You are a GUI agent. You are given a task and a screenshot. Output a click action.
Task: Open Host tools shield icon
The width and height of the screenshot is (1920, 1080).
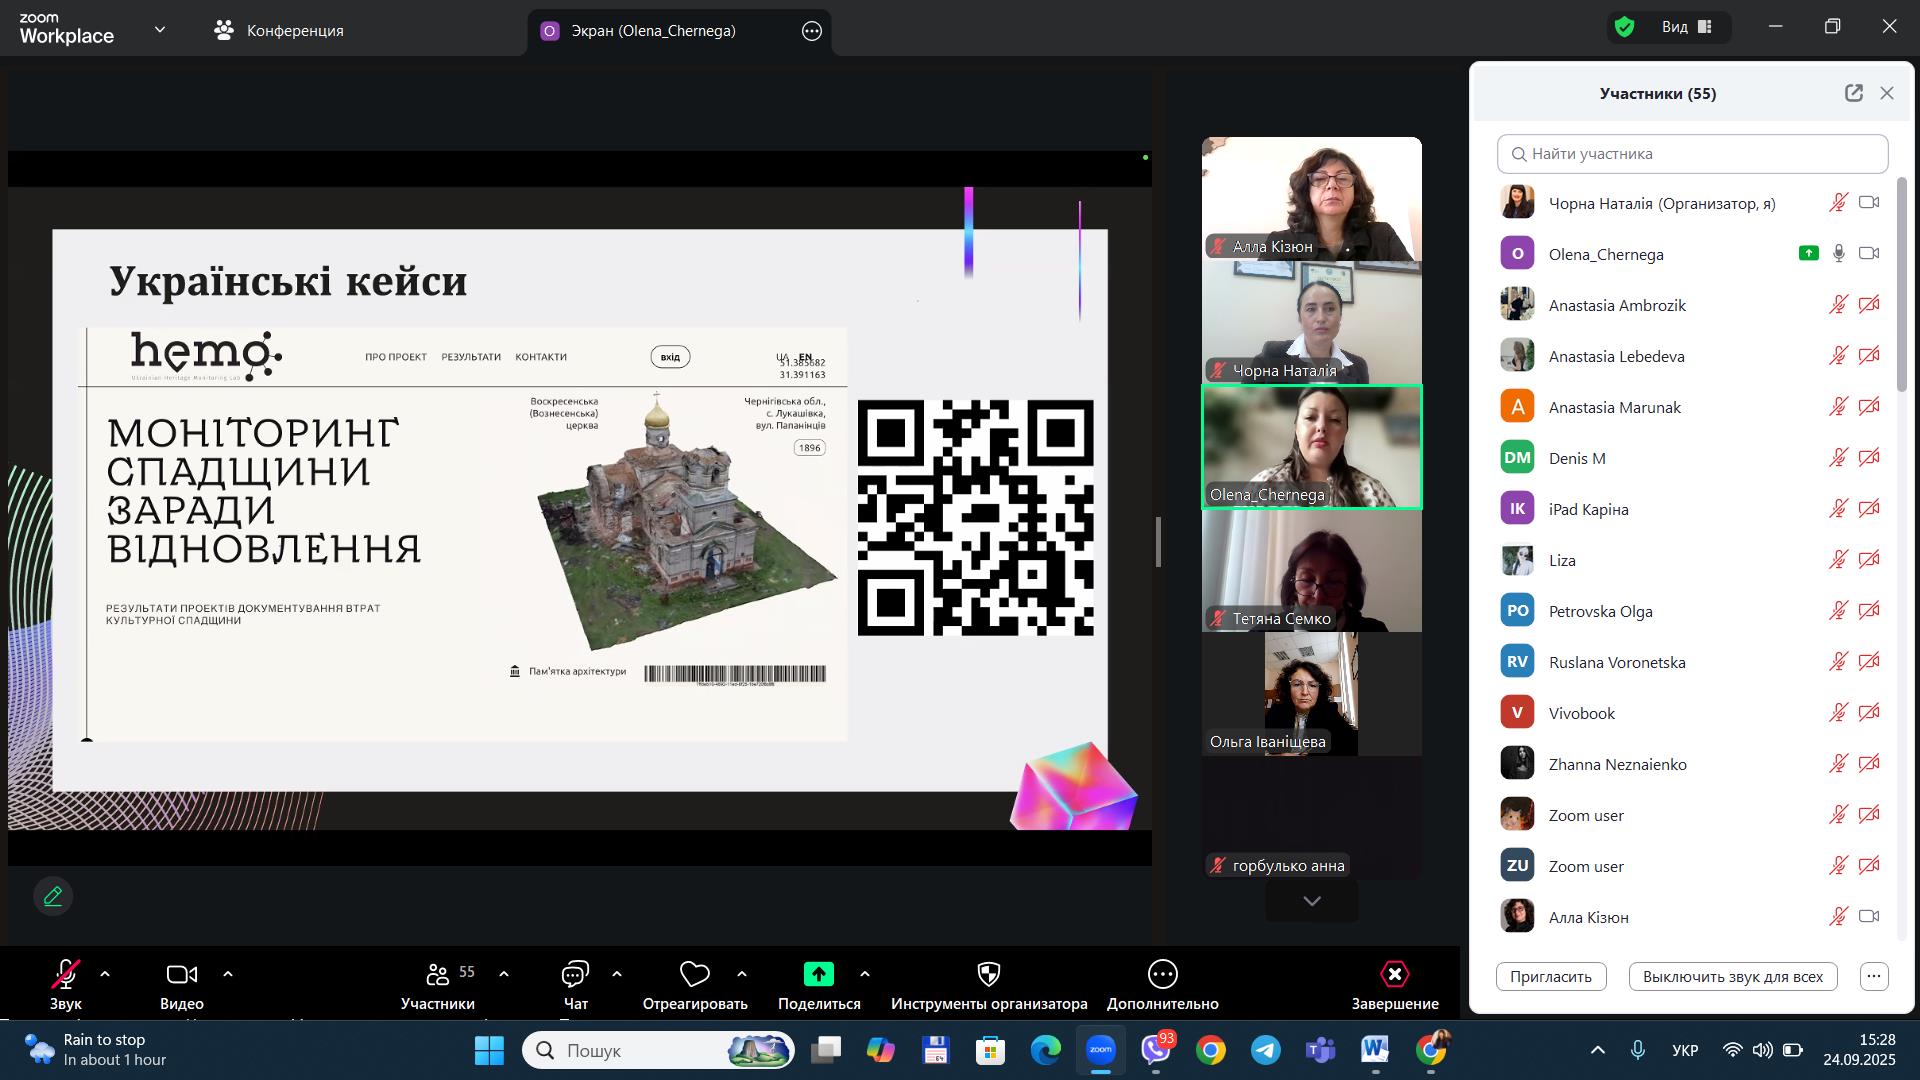click(988, 974)
